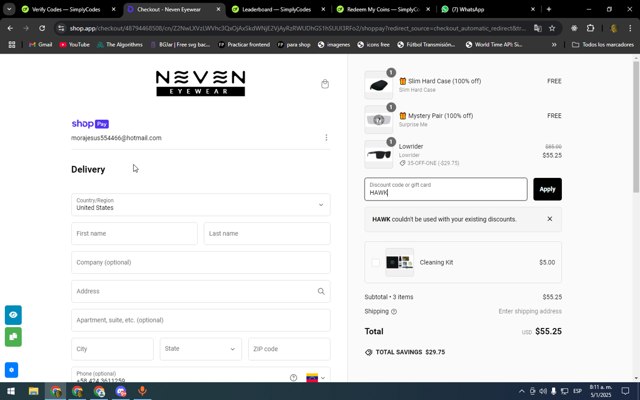The image size is (640, 400).
Task: Open File Explorer from taskbar
Action: click(x=33, y=391)
